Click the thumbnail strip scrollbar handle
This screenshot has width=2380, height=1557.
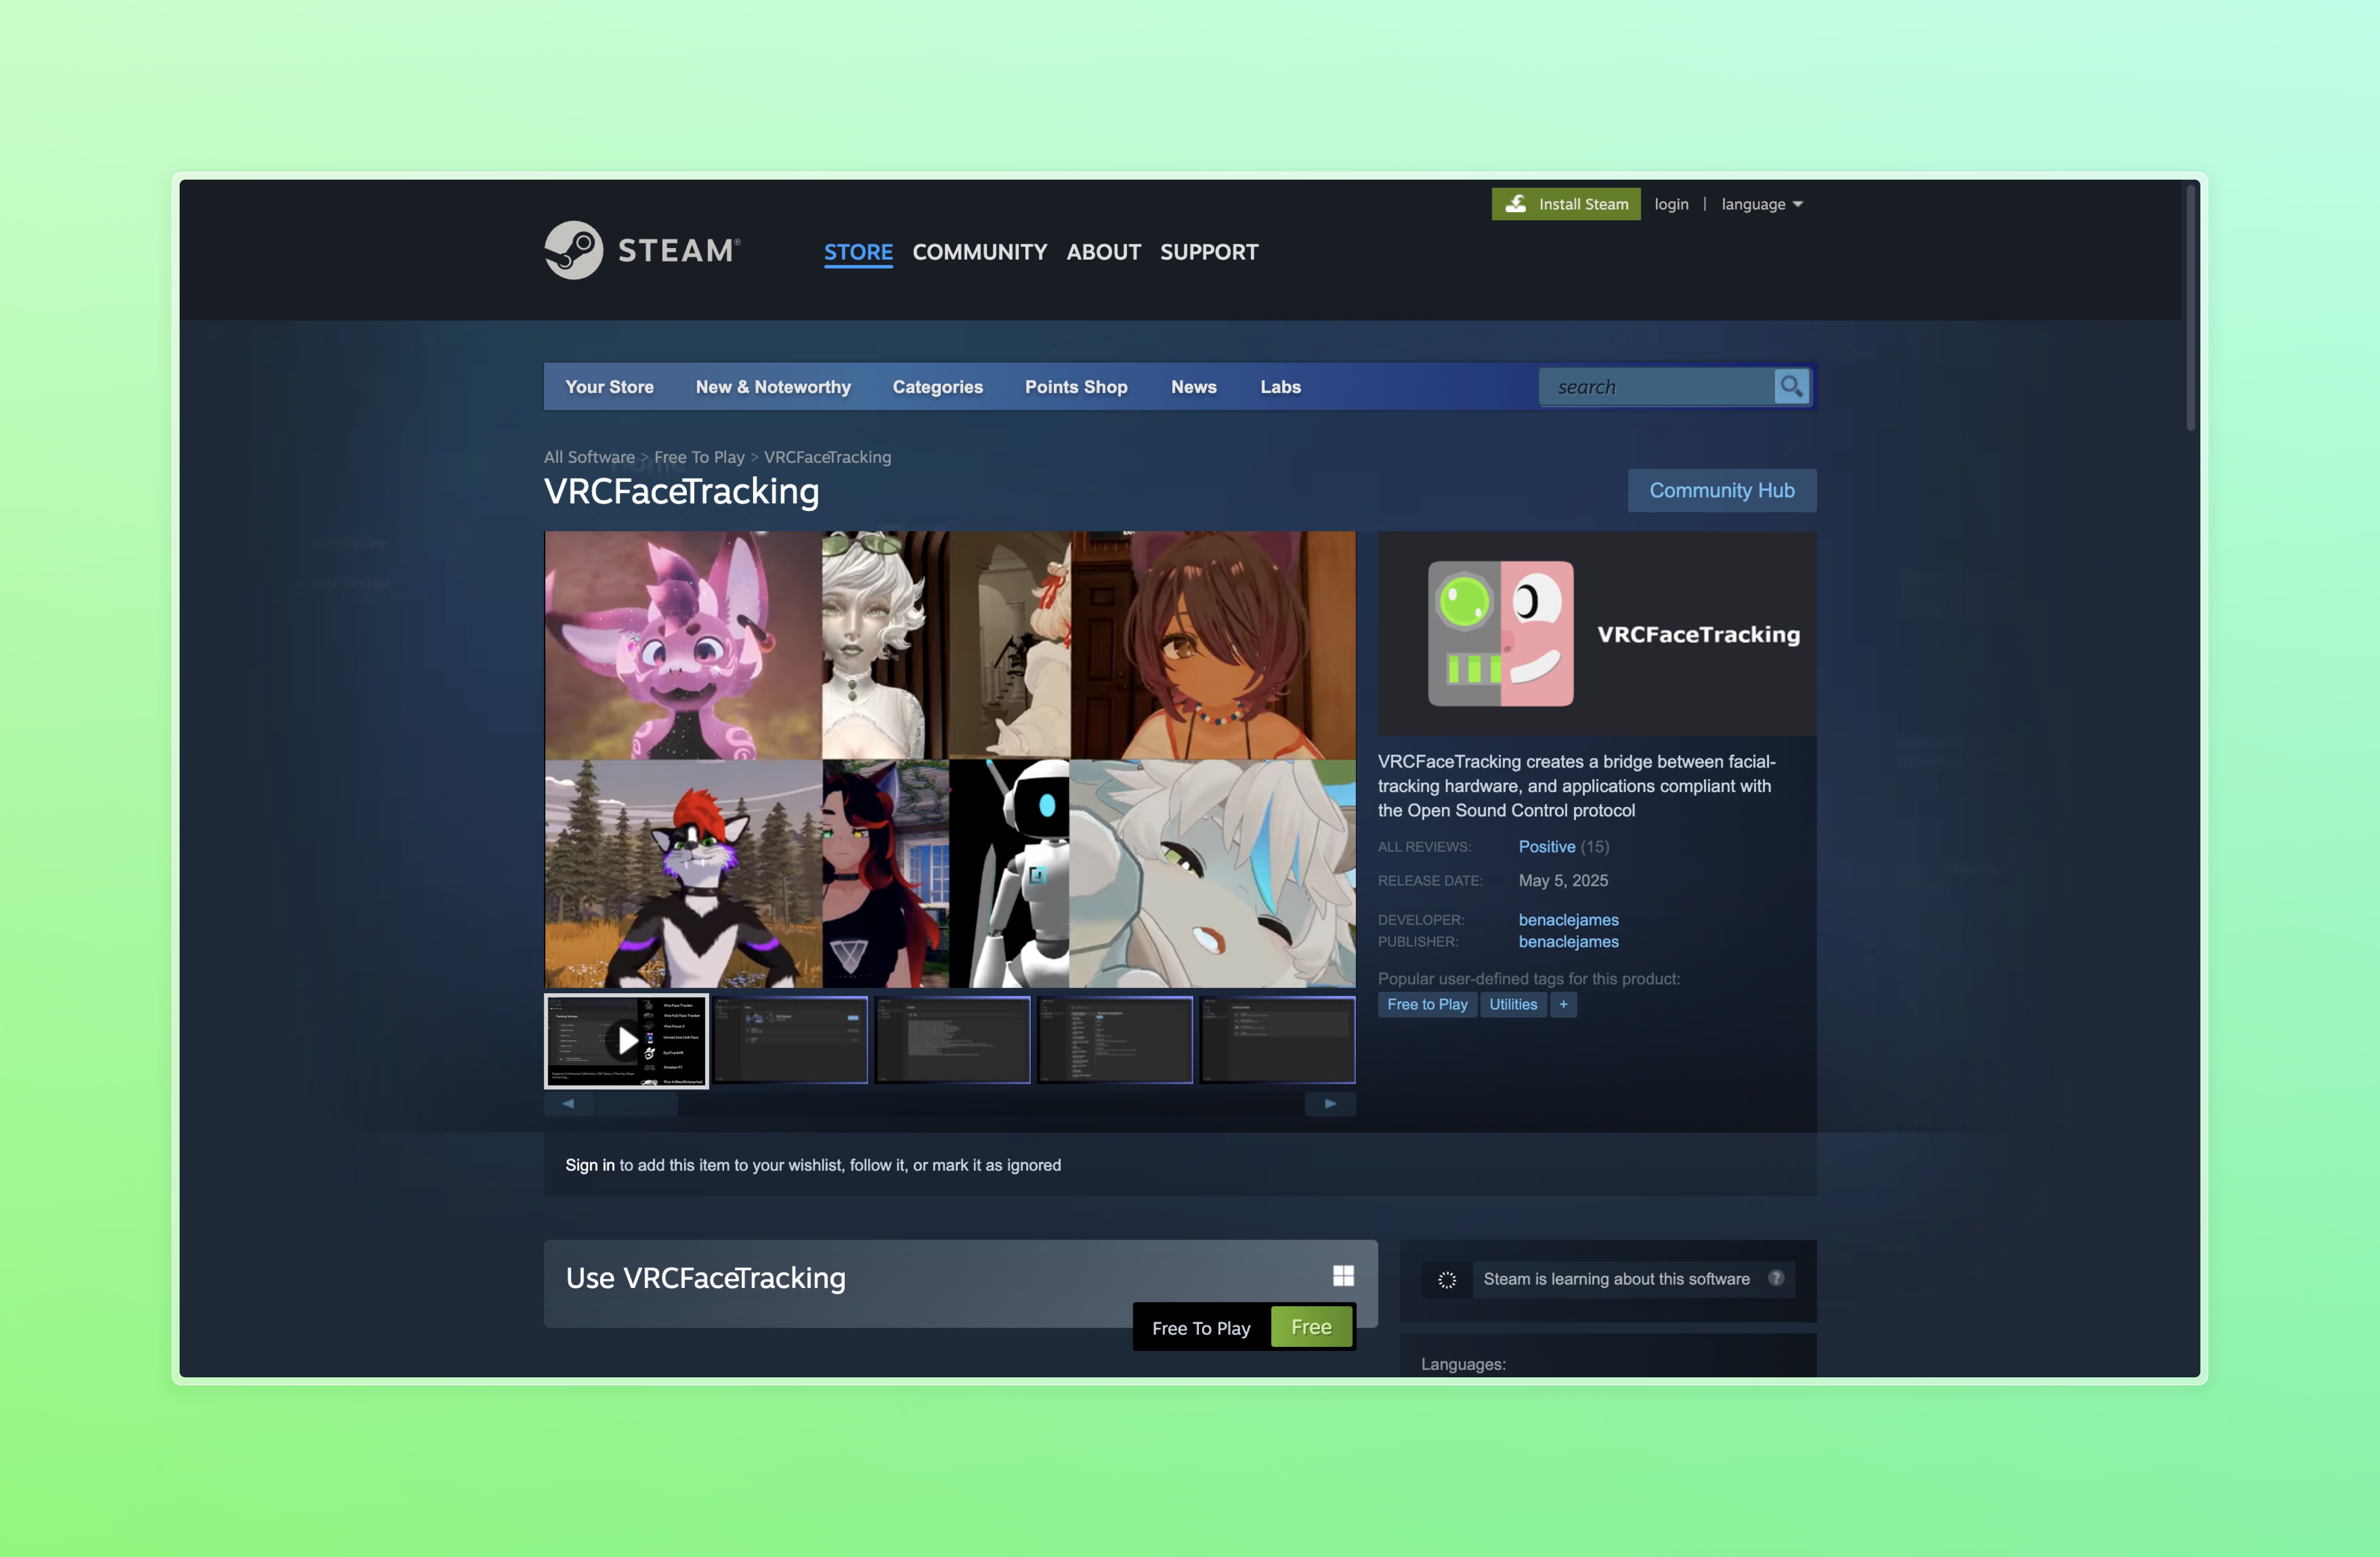(637, 1104)
